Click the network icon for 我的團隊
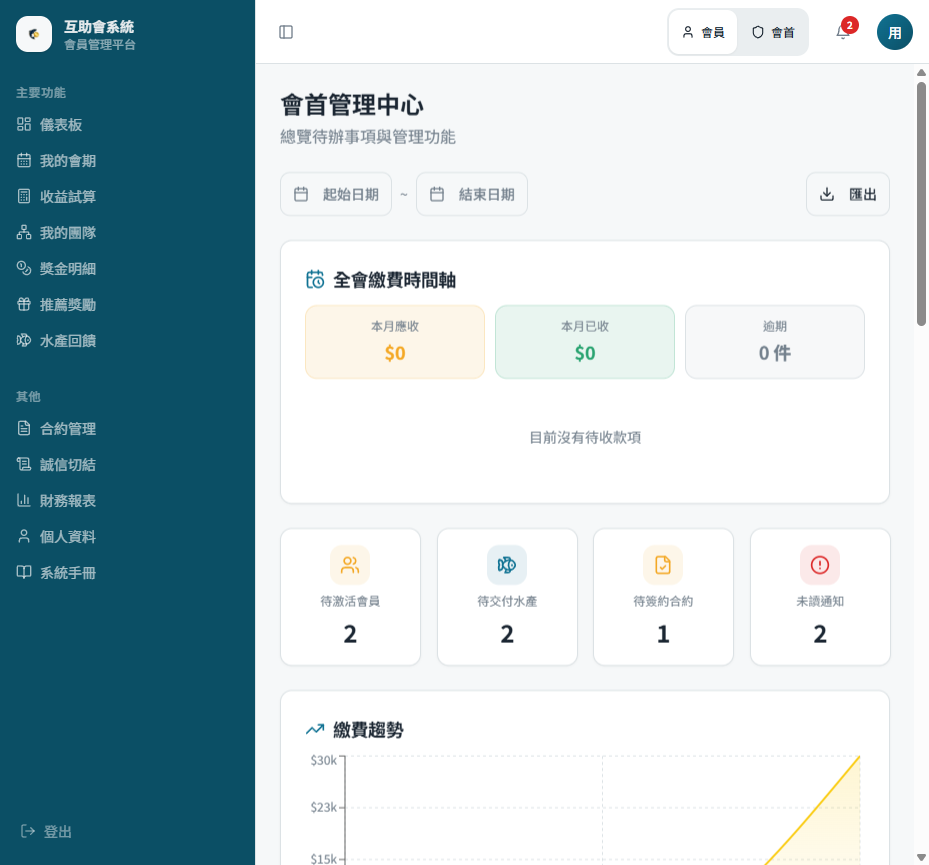 coord(24,232)
